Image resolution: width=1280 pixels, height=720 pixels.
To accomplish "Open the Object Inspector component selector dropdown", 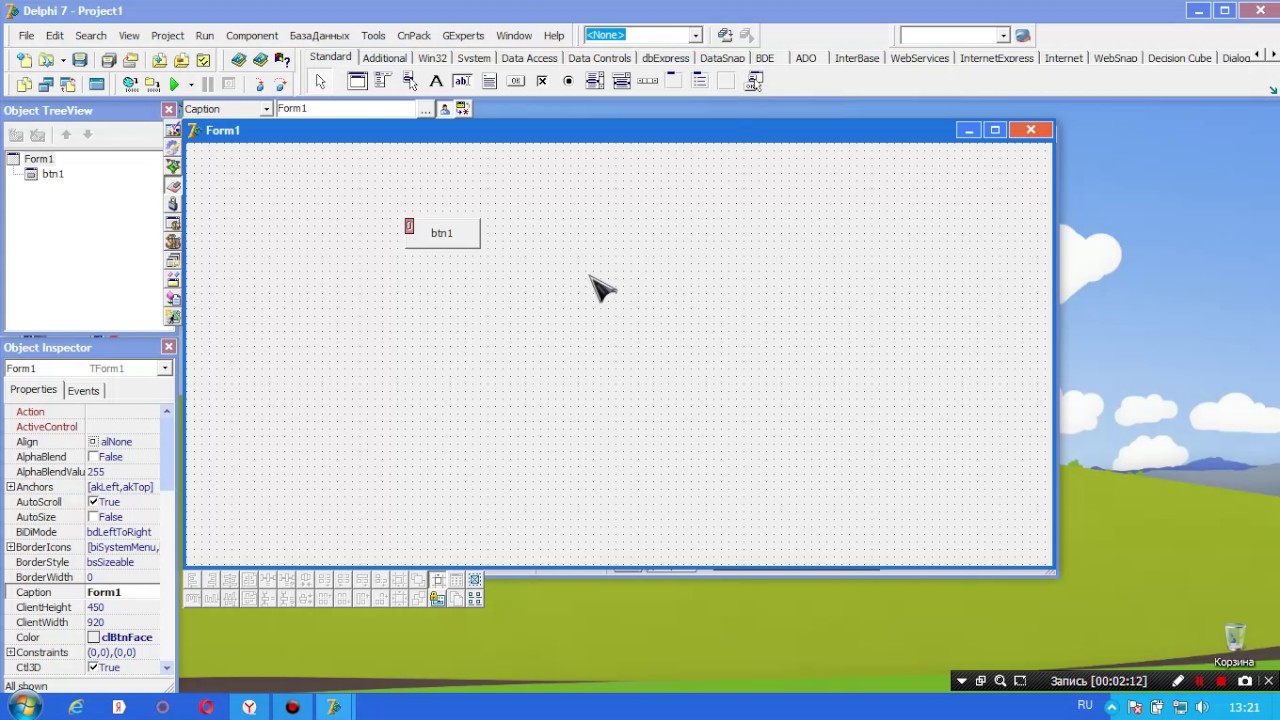I will 165,369.
